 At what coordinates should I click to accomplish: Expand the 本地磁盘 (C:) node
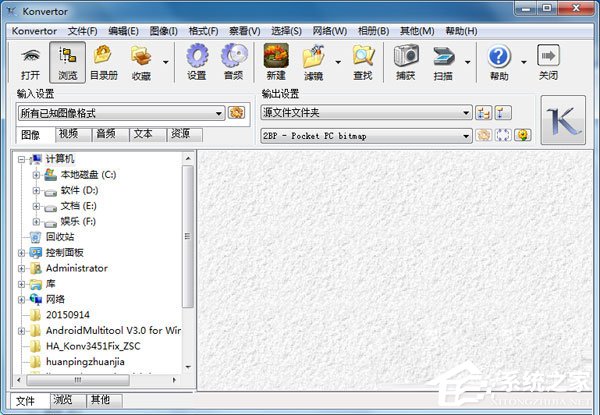[x=36, y=175]
